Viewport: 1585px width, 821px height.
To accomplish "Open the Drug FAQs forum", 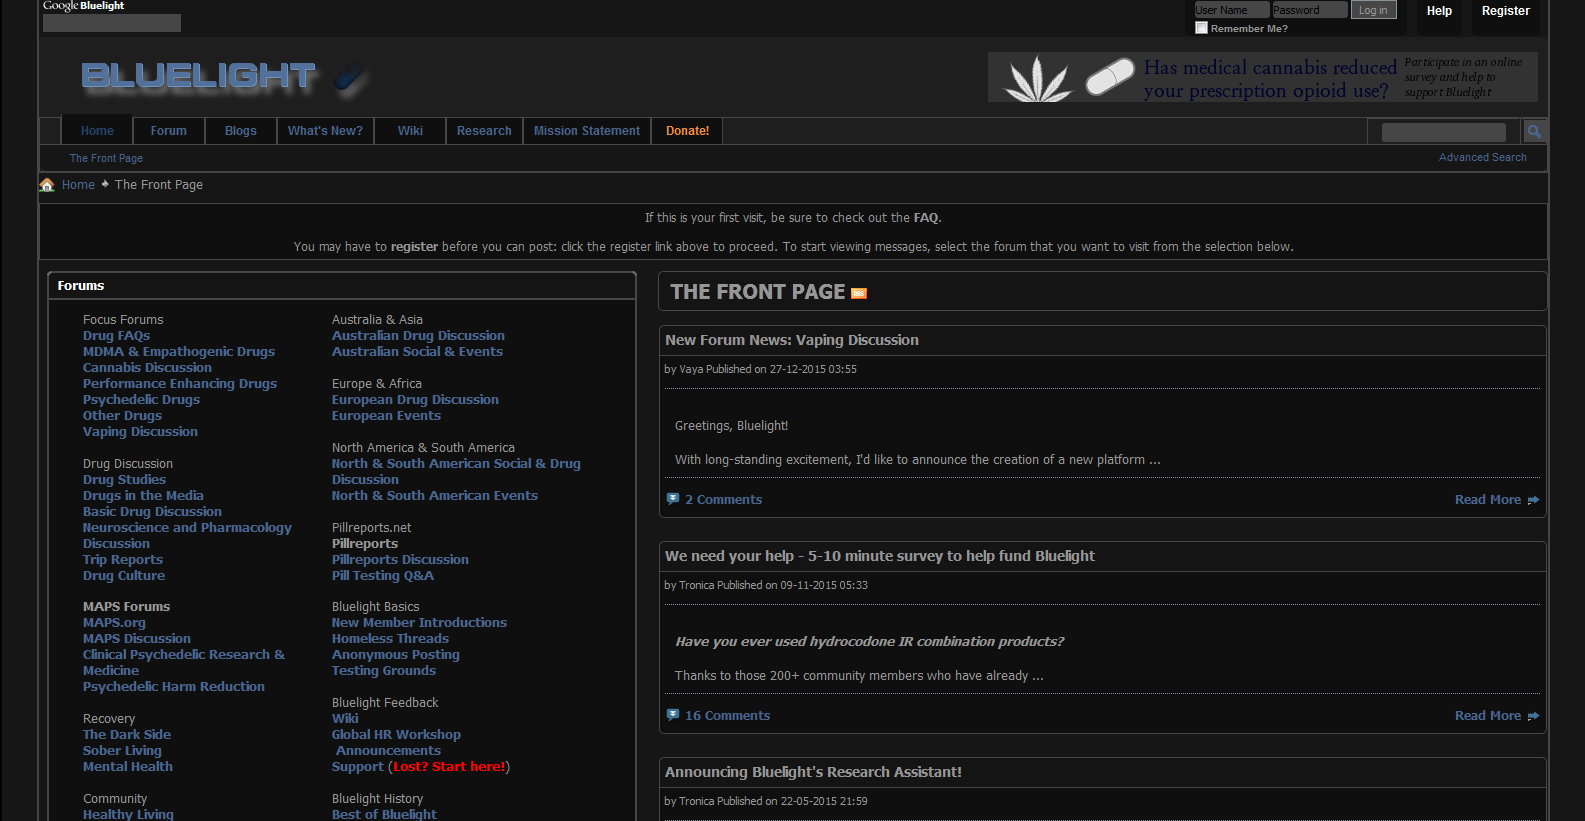I will pos(116,336).
